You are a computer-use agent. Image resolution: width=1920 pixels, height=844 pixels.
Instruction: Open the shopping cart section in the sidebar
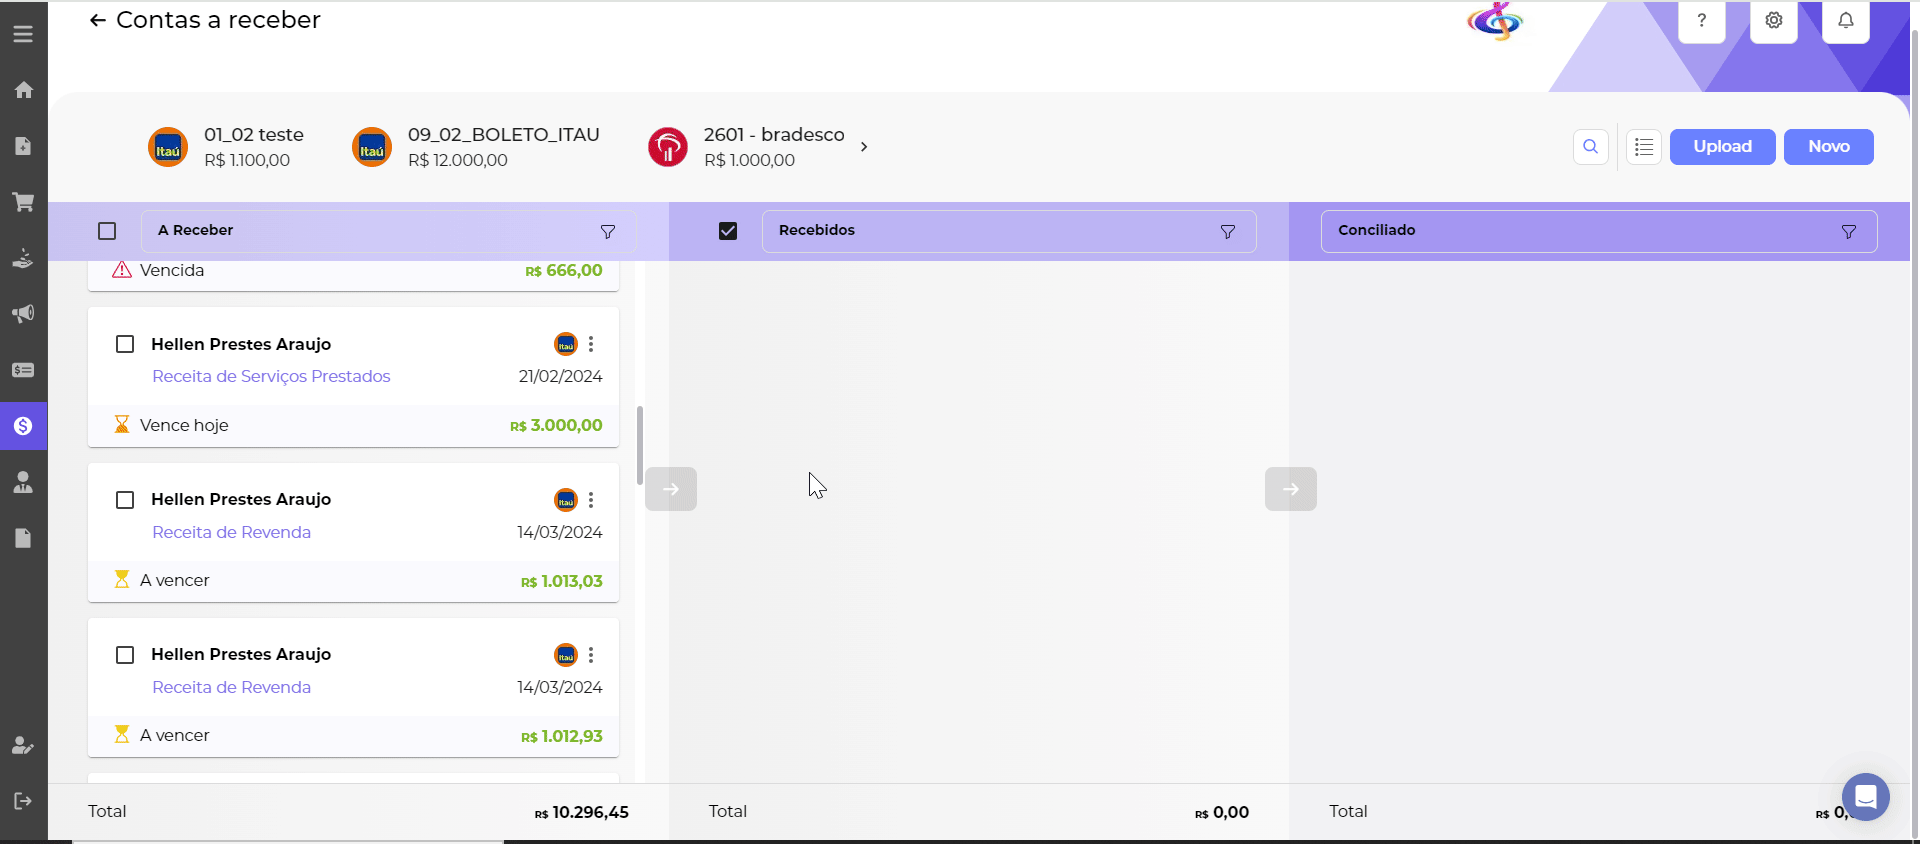[x=23, y=202]
